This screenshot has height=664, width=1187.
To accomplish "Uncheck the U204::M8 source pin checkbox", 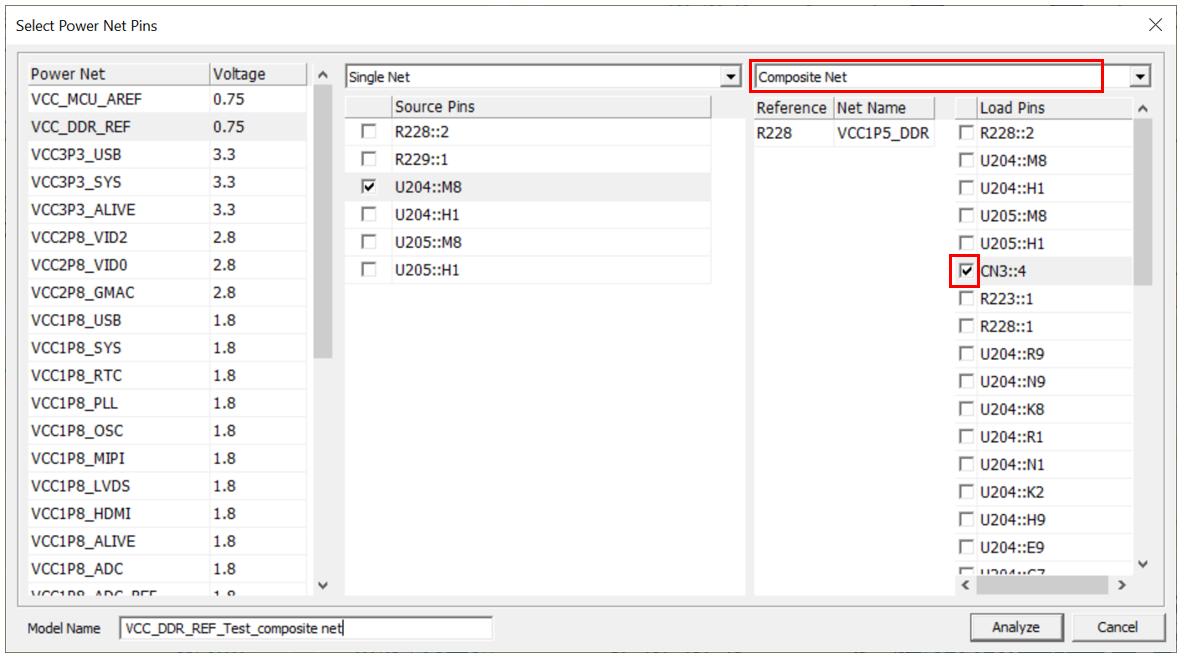I will (369, 187).
